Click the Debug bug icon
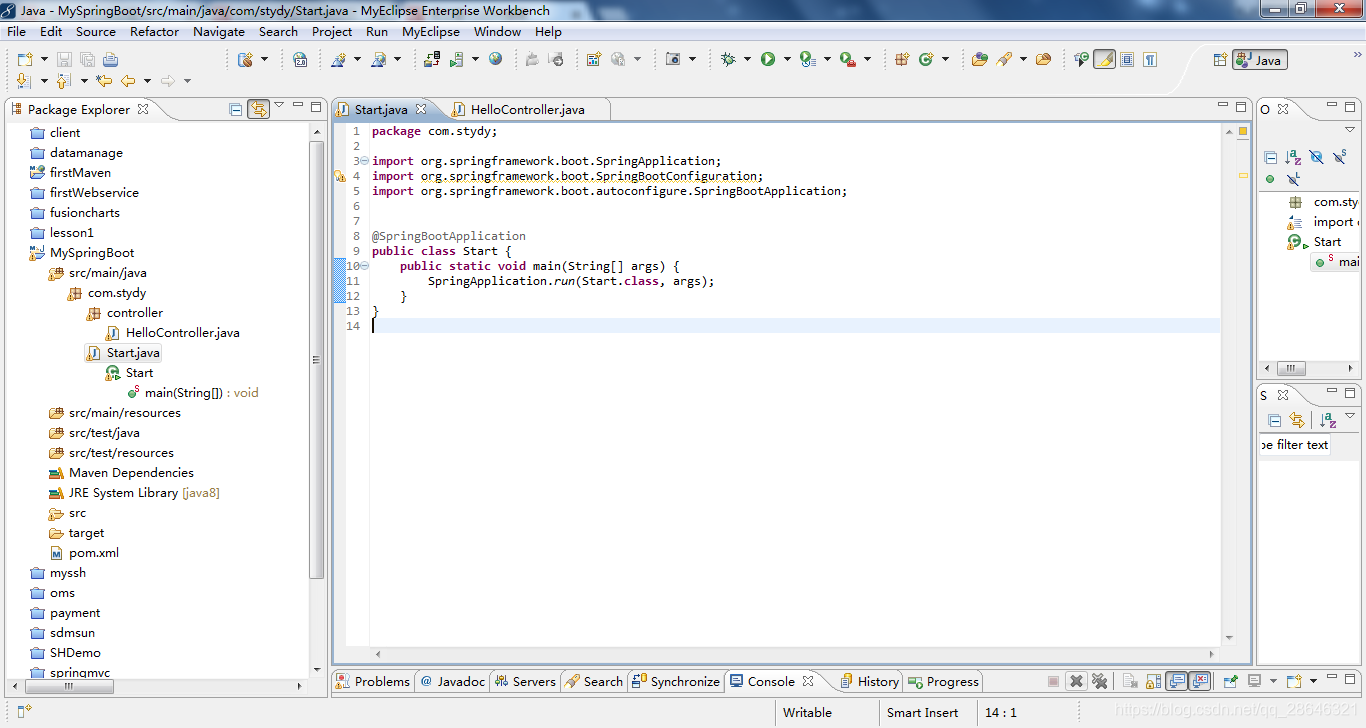Viewport: 1366px width, 728px height. 728,60
